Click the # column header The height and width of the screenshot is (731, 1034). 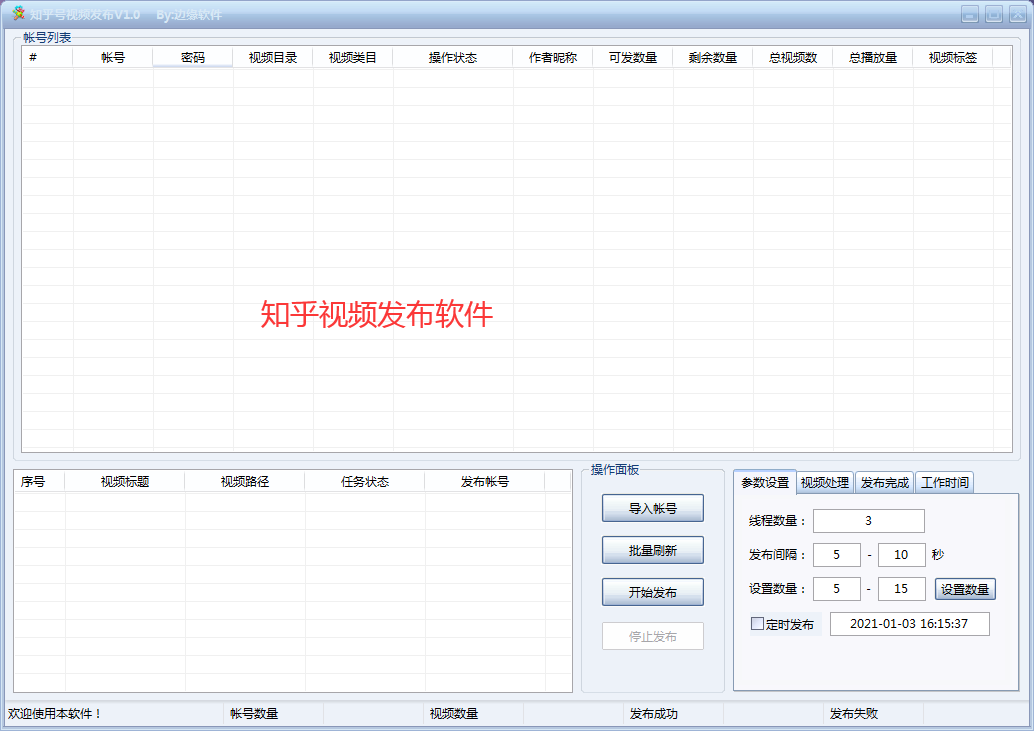point(47,57)
